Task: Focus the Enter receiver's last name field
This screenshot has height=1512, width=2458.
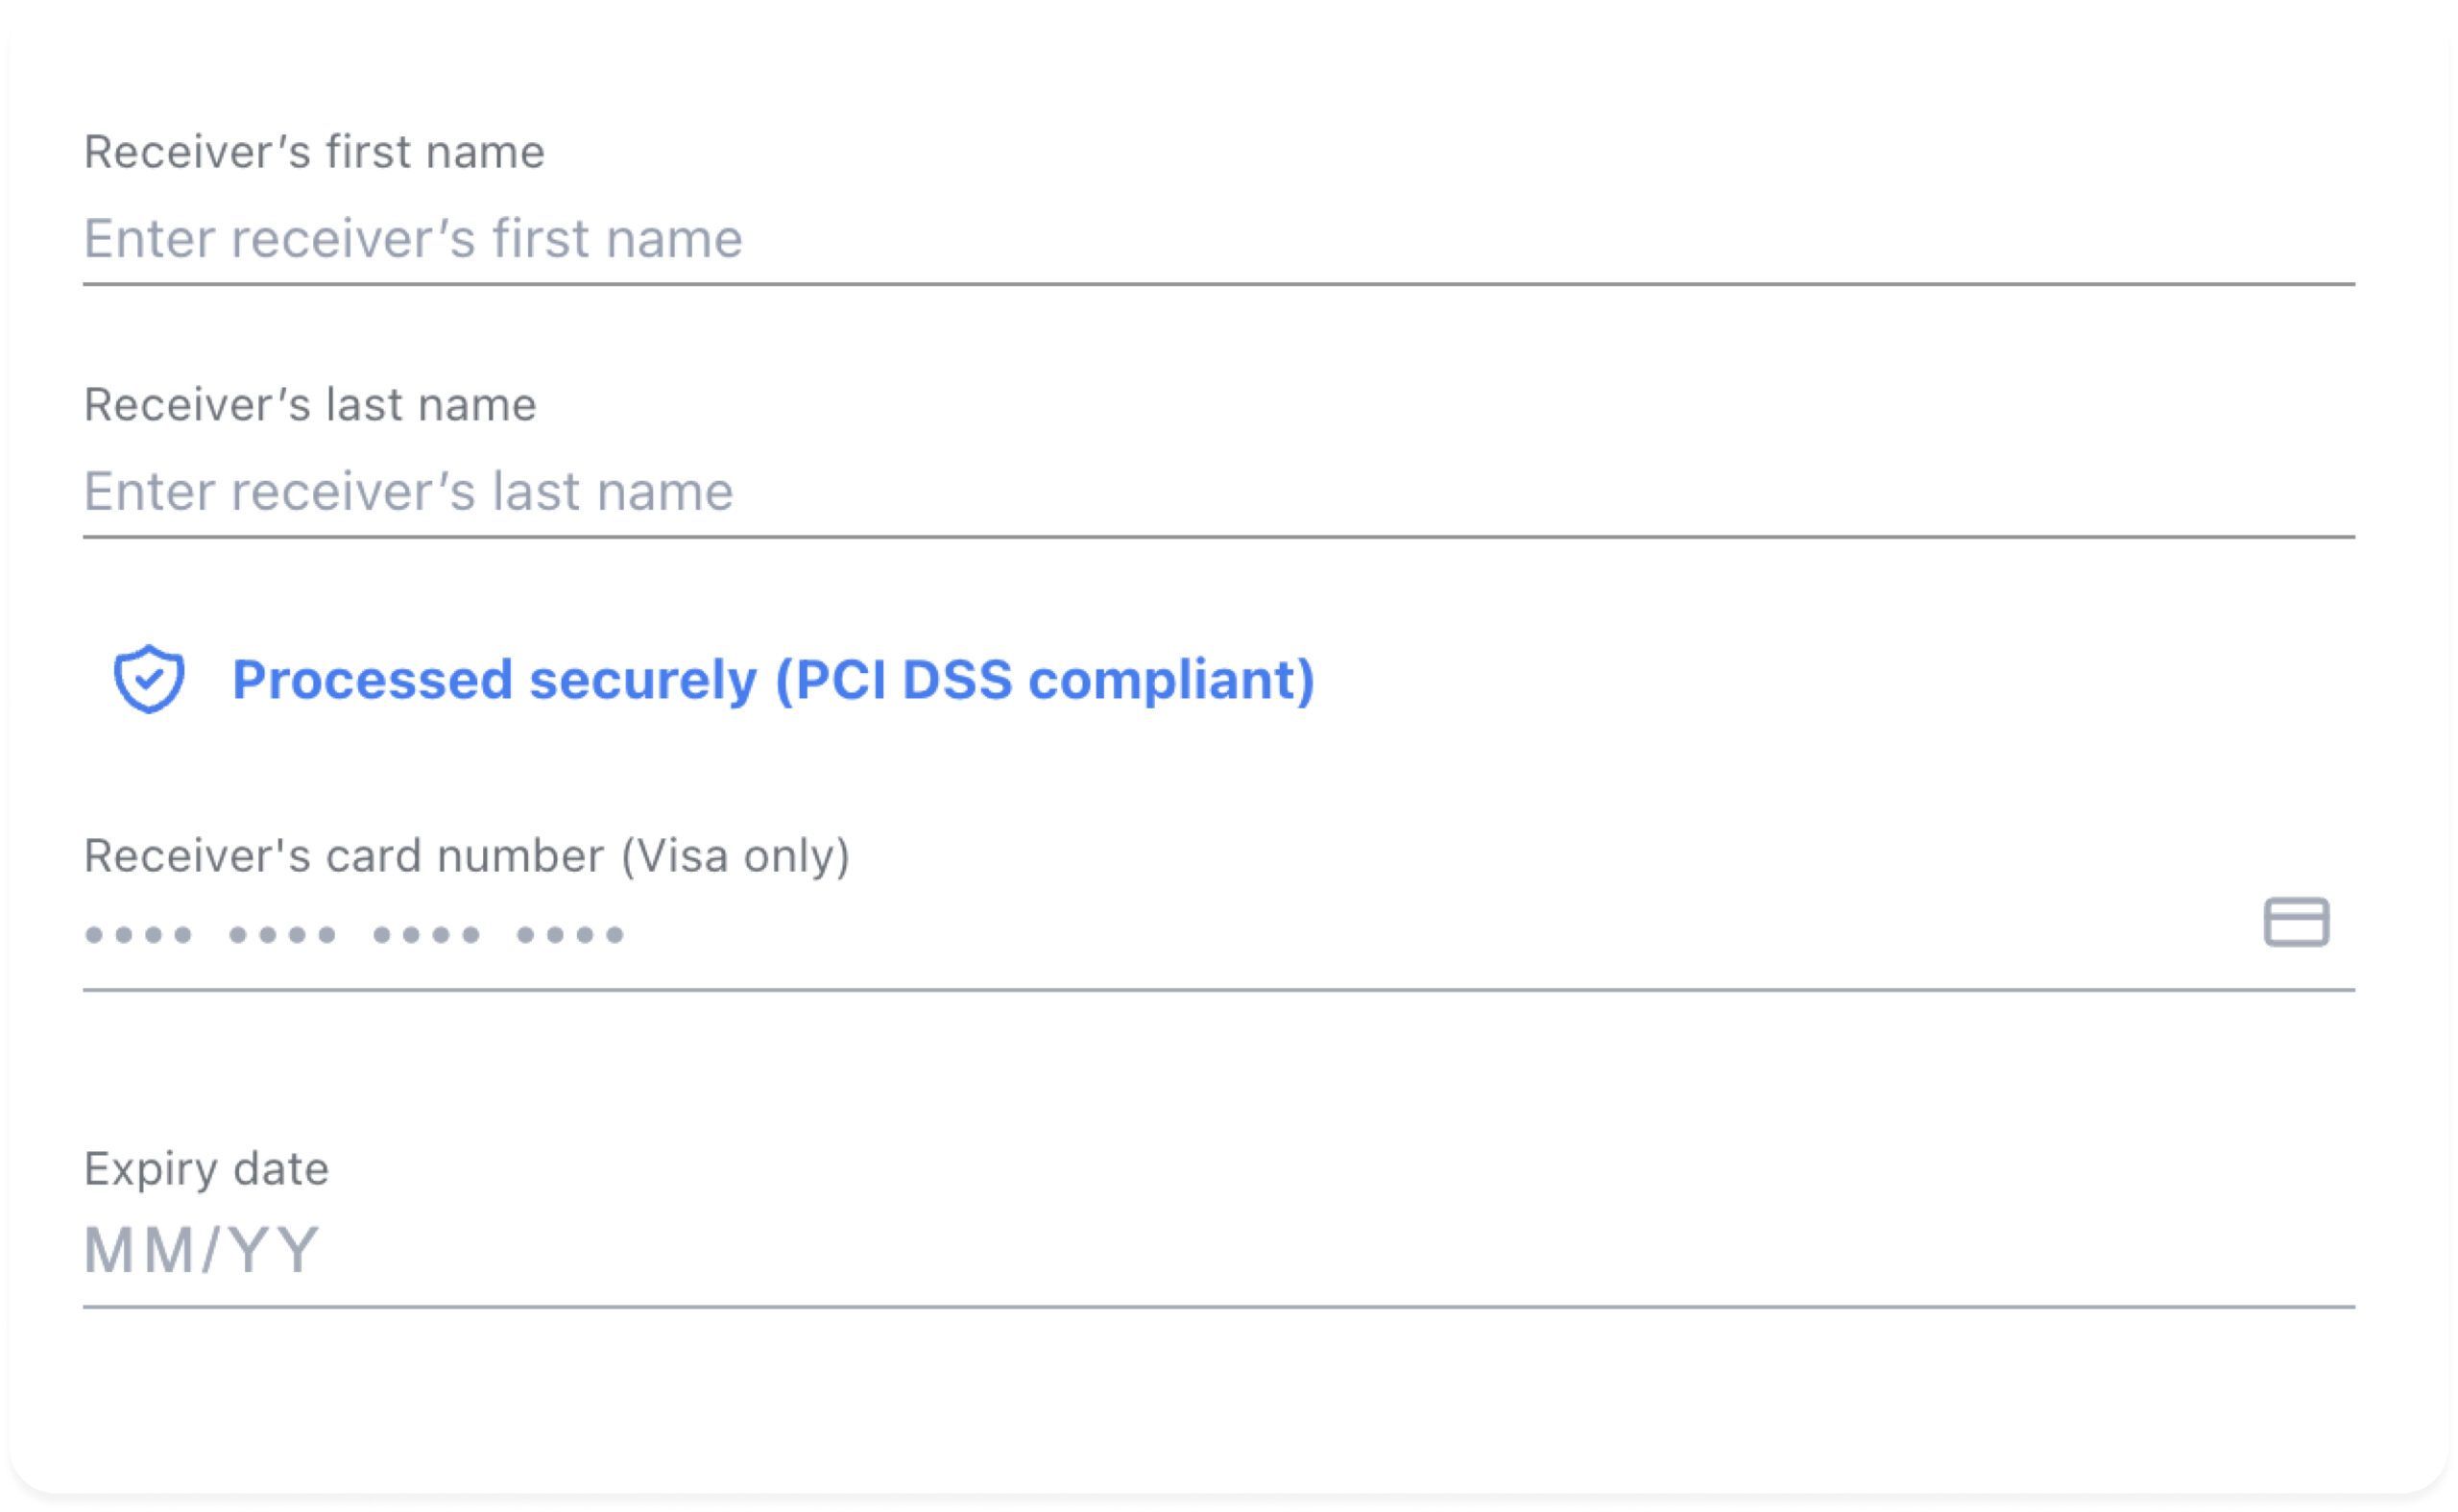Action: pyautogui.click(x=1219, y=492)
